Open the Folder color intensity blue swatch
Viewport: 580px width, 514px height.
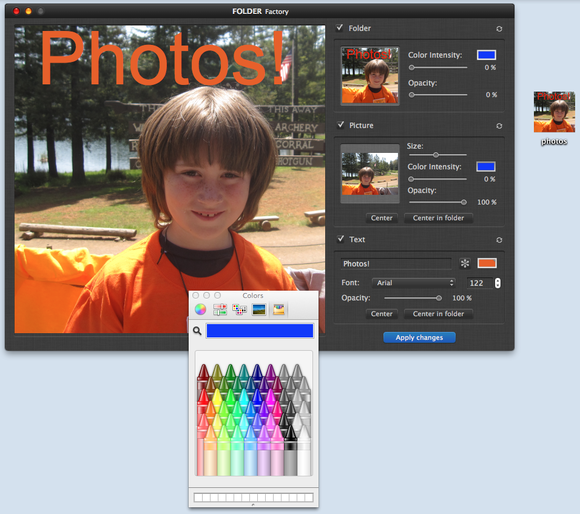click(x=486, y=55)
